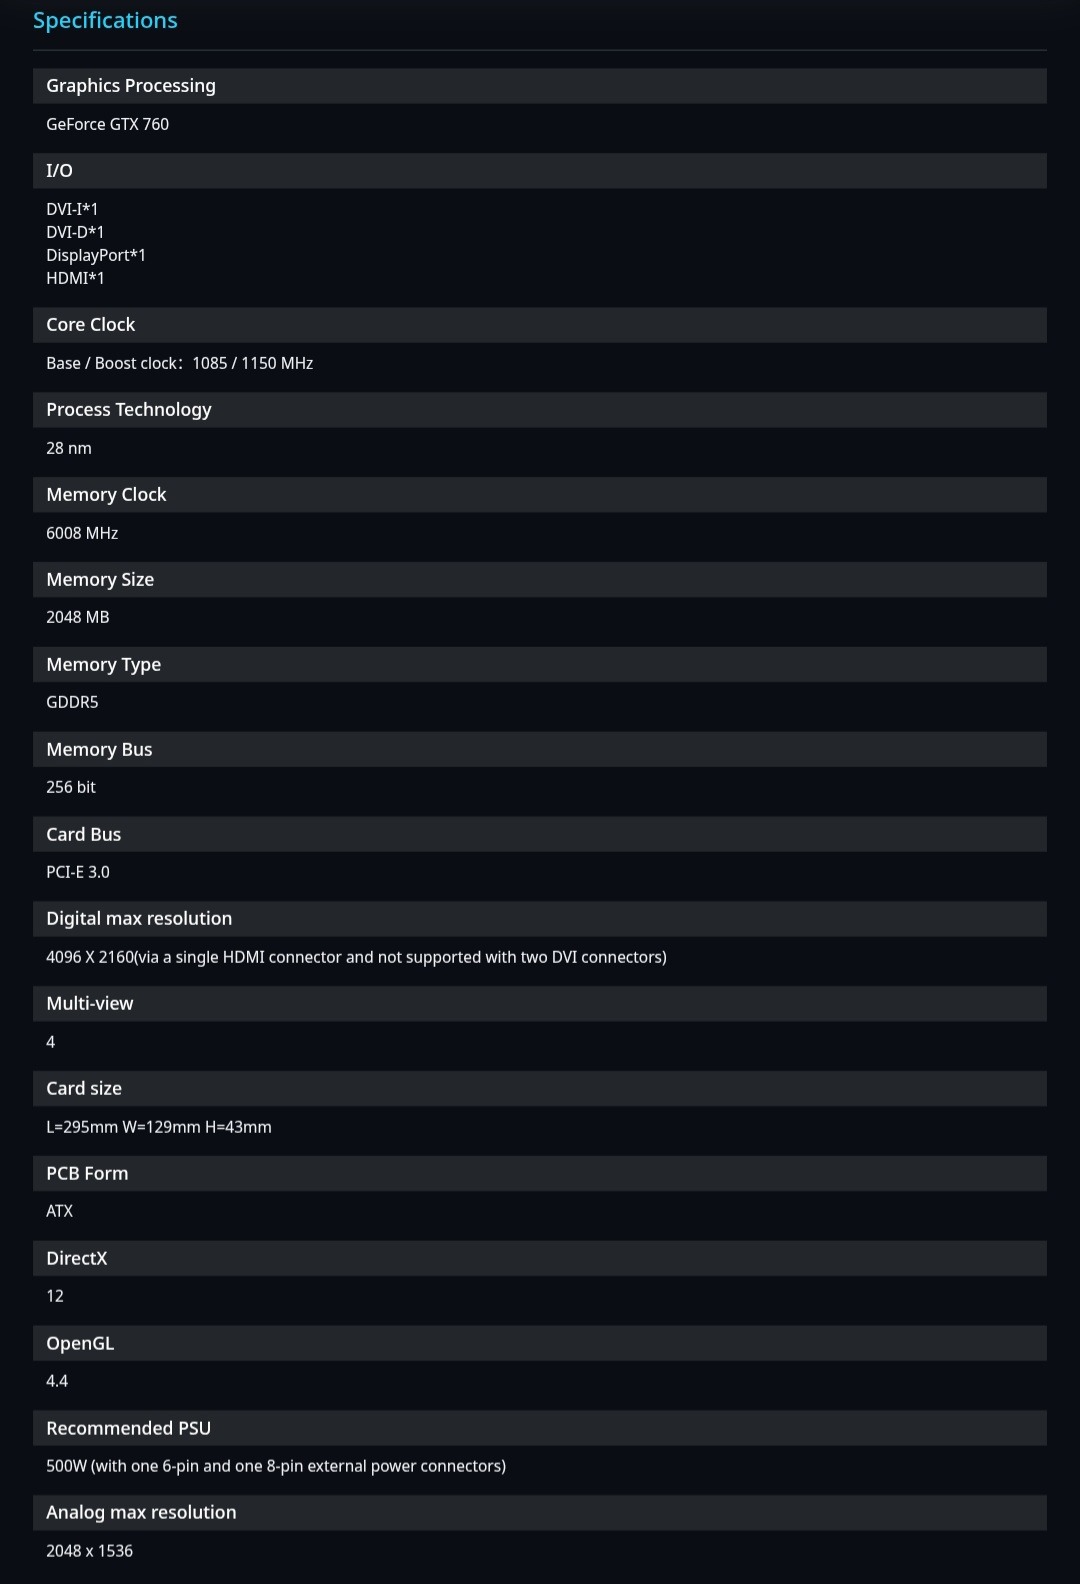Click the GeForce GTX 760 text
The width and height of the screenshot is (1080, 1584).
click(108, 124)
